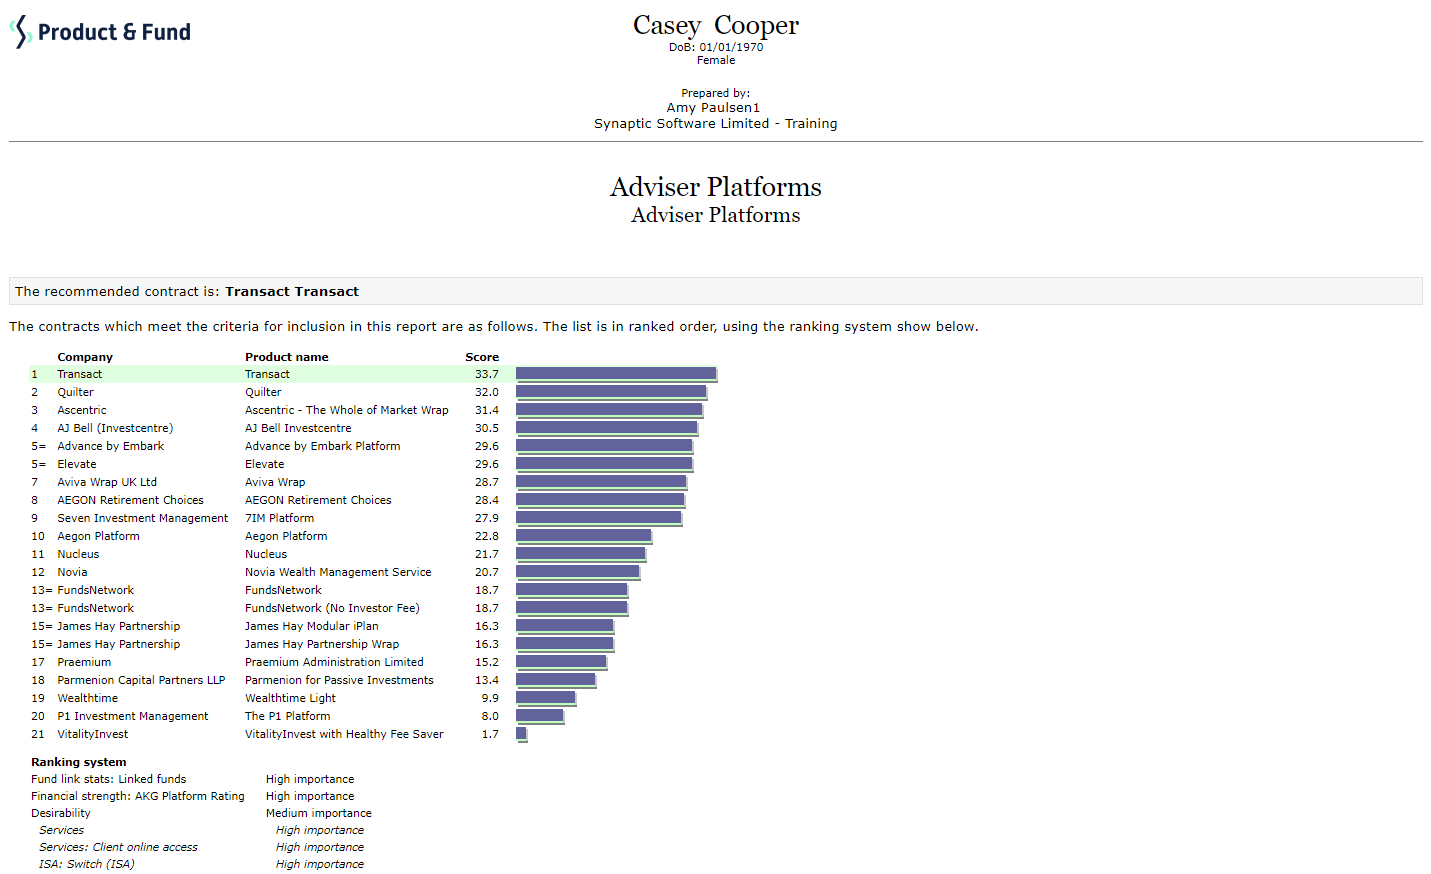Click The P1 Platform product
This screenshot has height=874, width=1431.
point(288,716)
